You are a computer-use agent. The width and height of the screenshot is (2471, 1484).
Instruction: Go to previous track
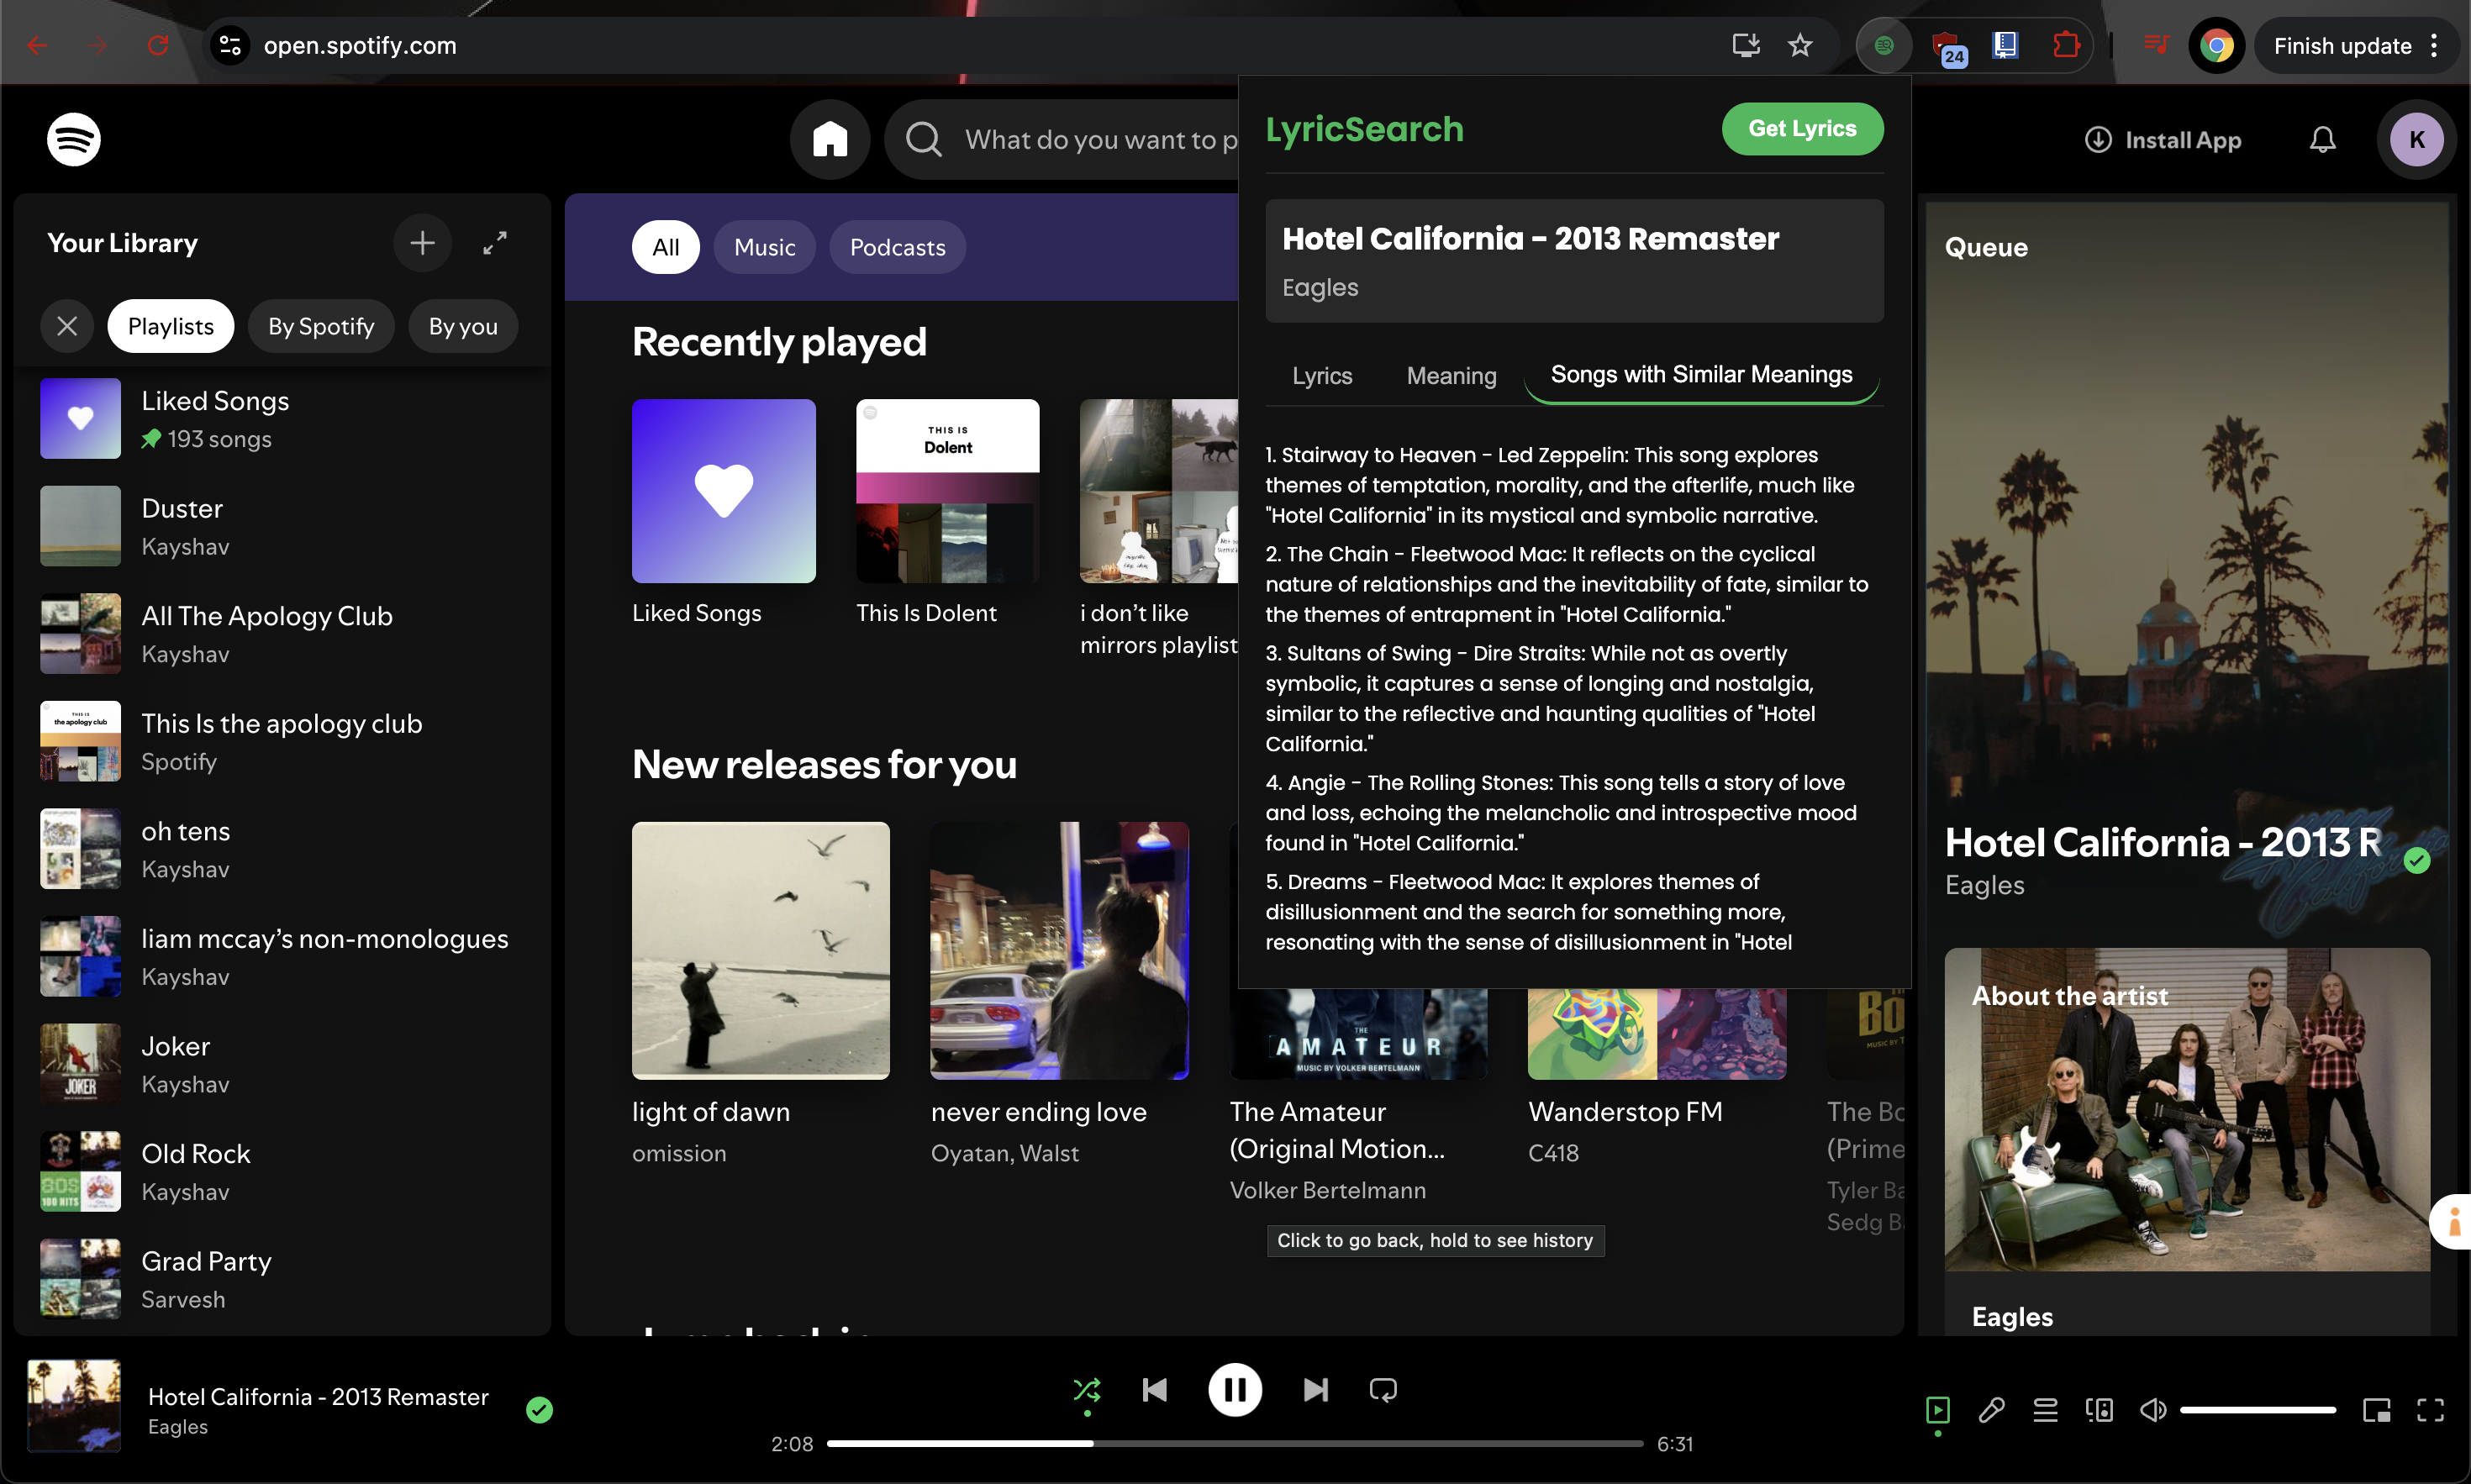point(1155,1389)
